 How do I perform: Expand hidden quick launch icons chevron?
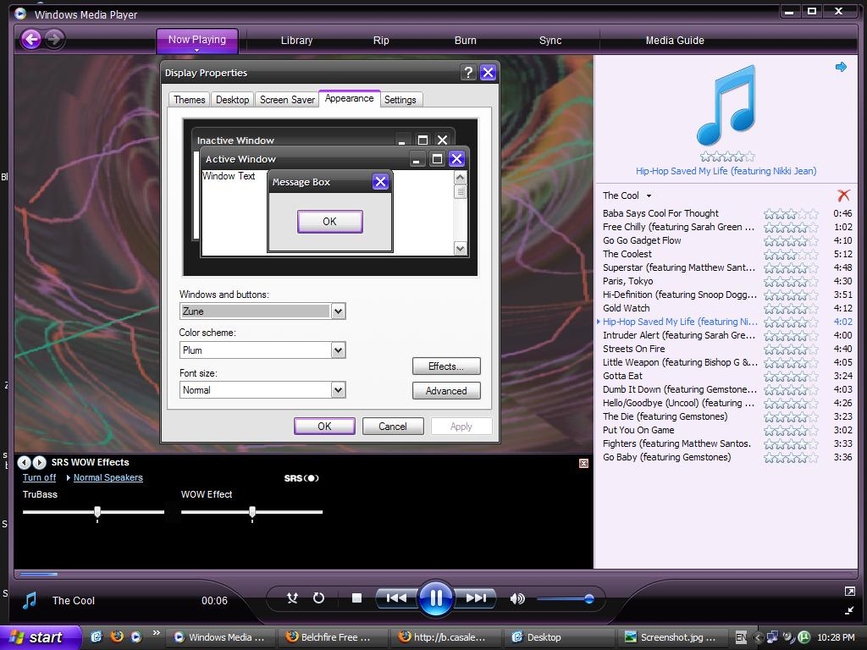point(156,633)
